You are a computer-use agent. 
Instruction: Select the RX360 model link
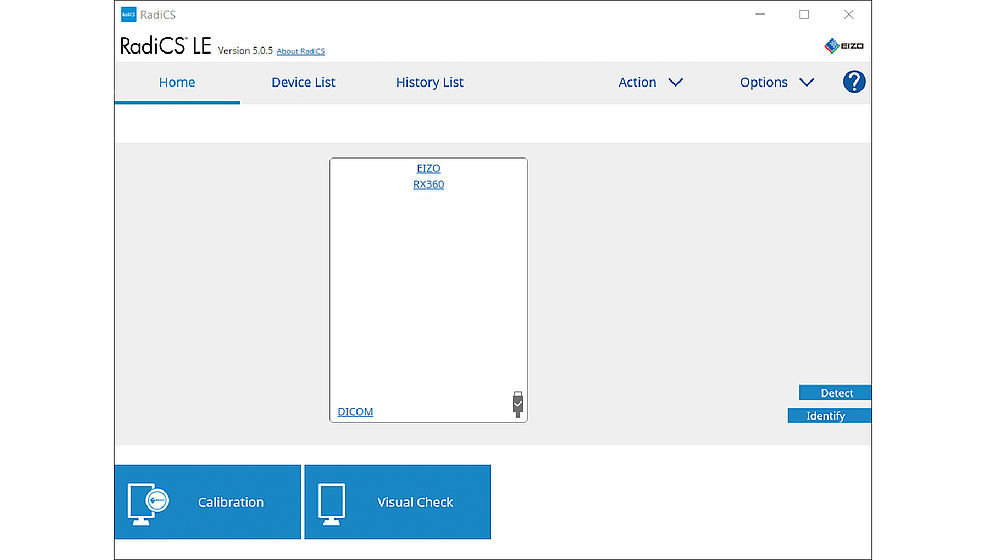pos(428,184)
